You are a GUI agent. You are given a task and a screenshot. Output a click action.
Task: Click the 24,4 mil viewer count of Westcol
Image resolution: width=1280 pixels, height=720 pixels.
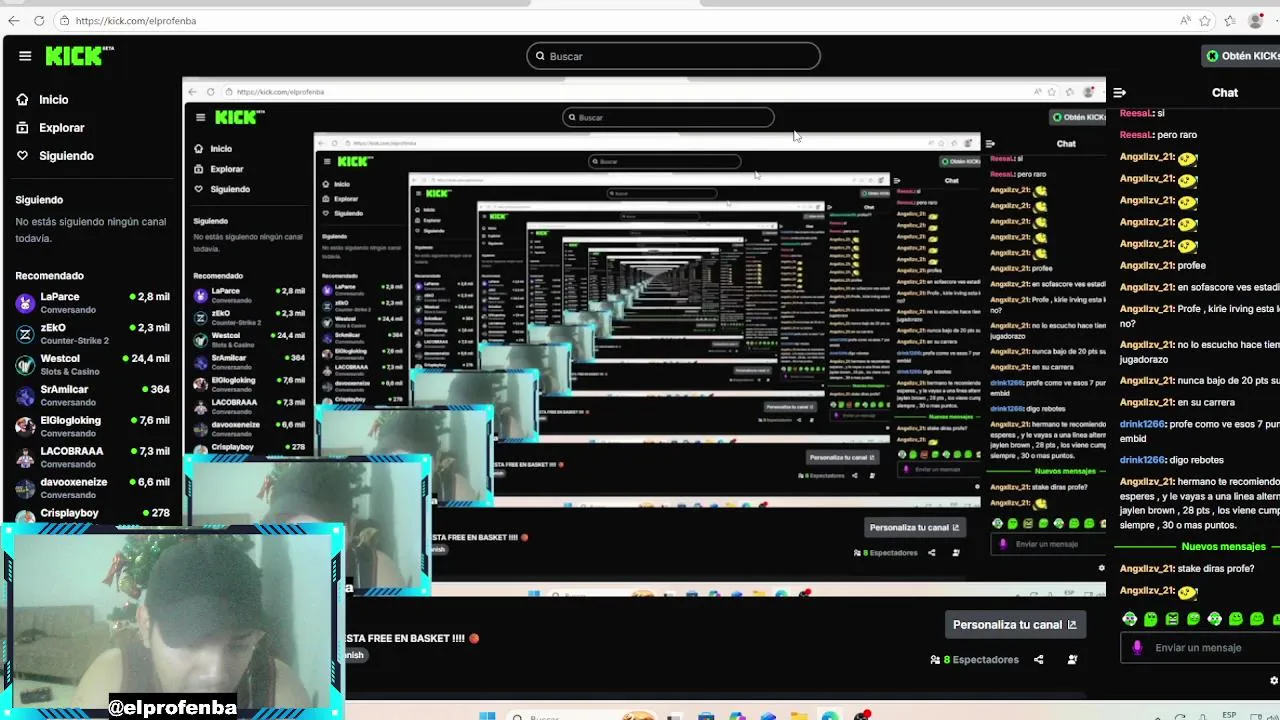[x=146, y=358]
